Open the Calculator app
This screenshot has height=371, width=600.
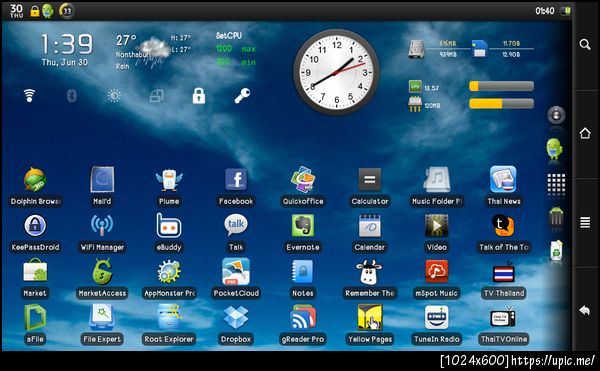click(x=370, y=179)
